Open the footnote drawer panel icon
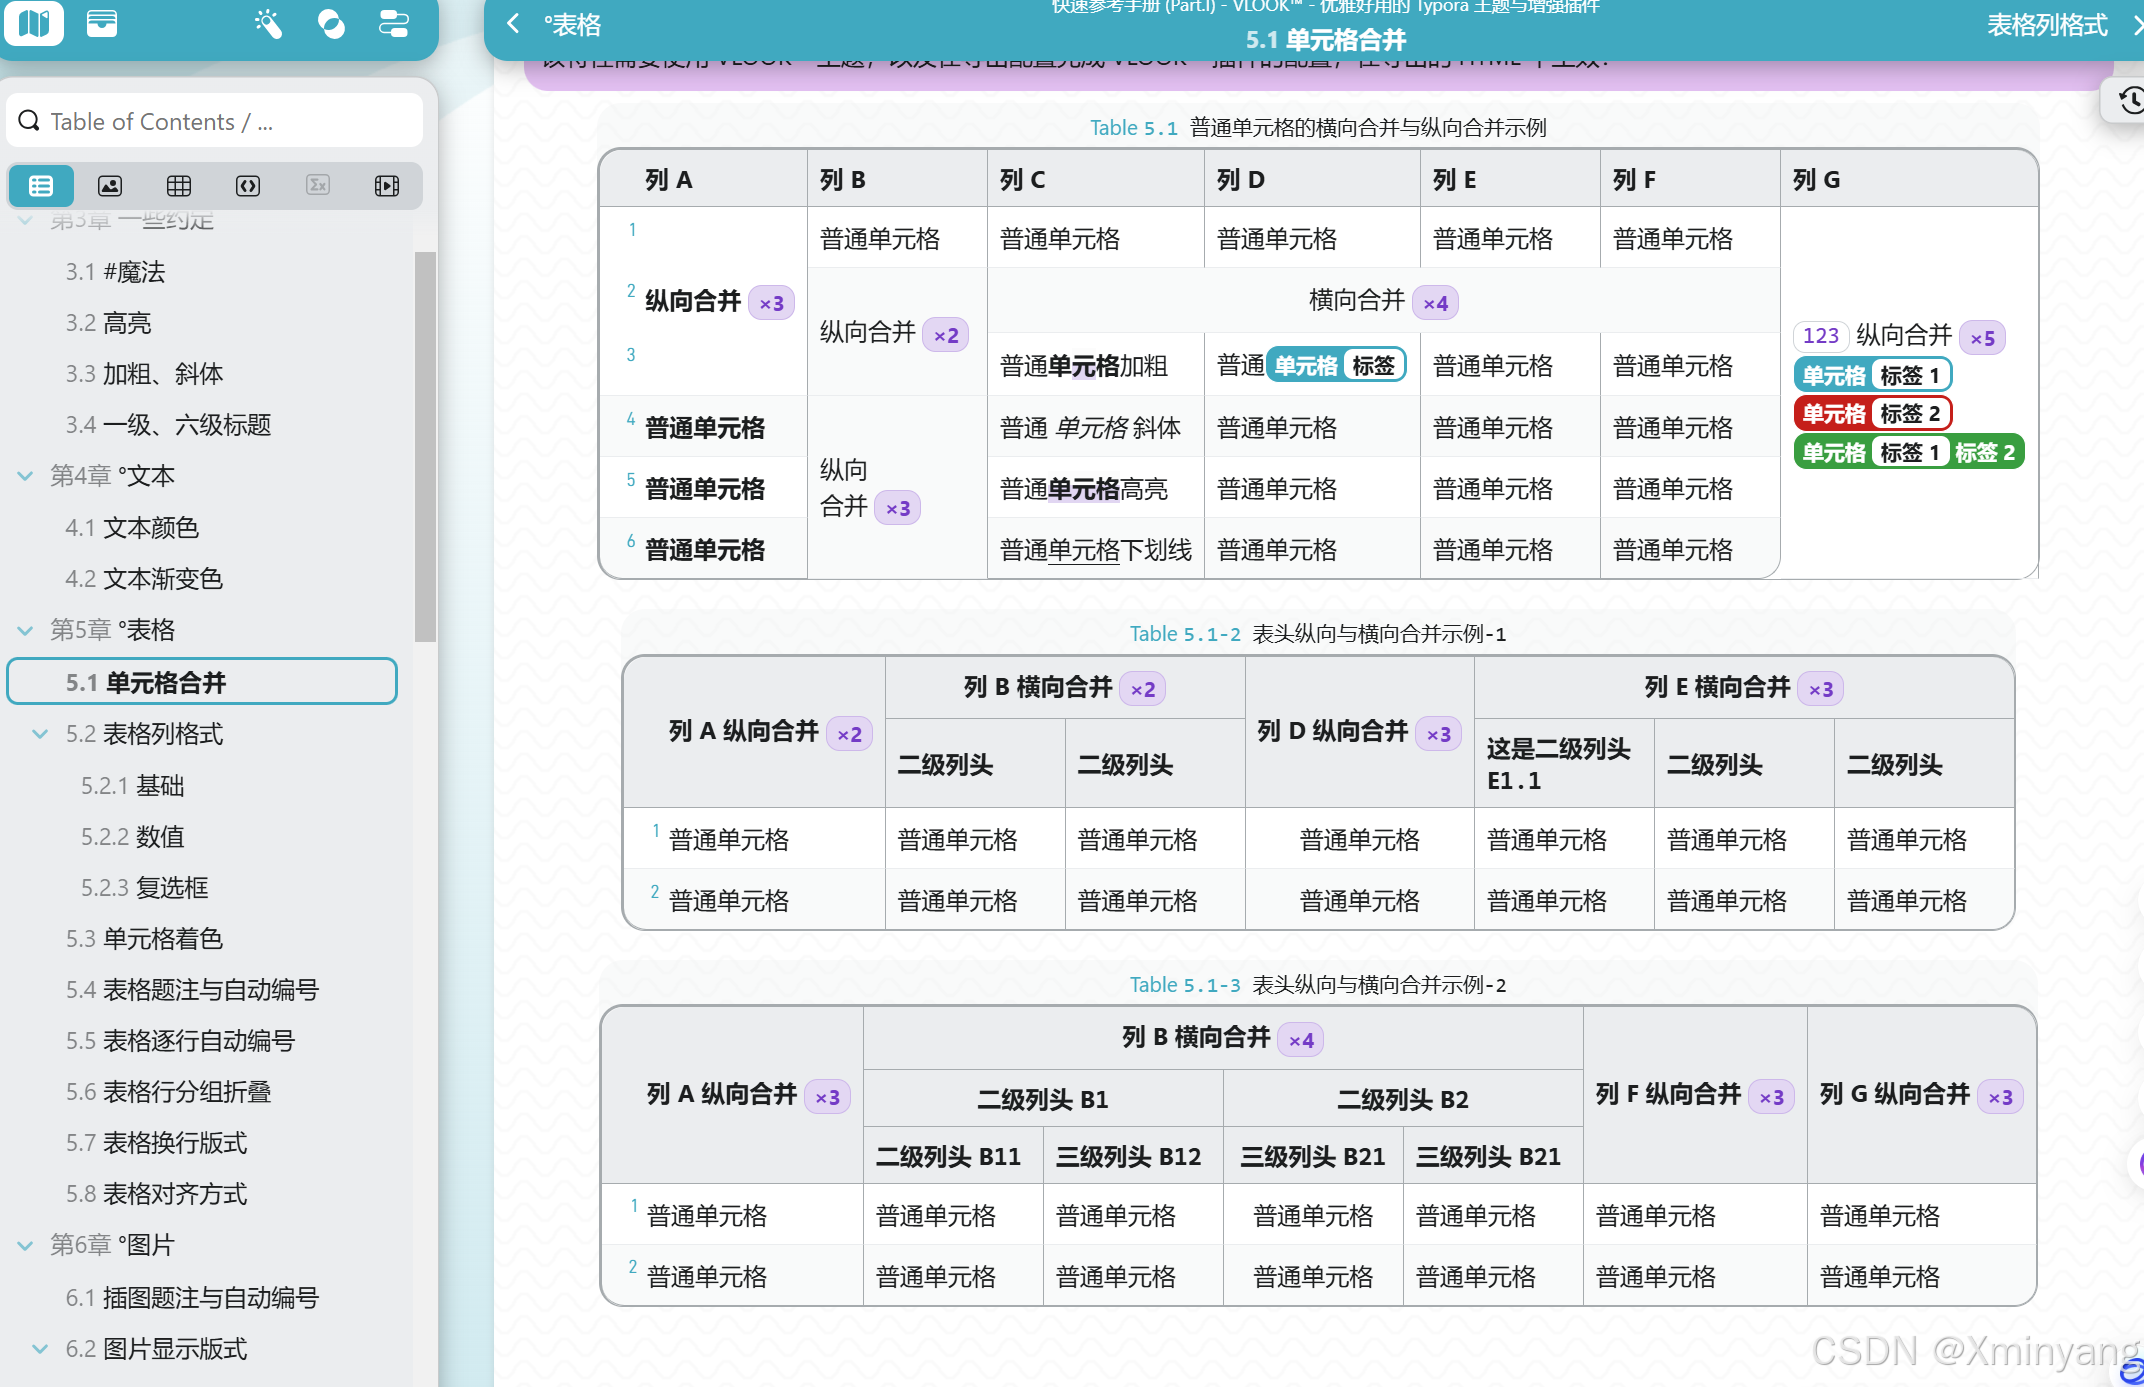Viewport: 2144px width, 1387px height. tap(102, 22)
